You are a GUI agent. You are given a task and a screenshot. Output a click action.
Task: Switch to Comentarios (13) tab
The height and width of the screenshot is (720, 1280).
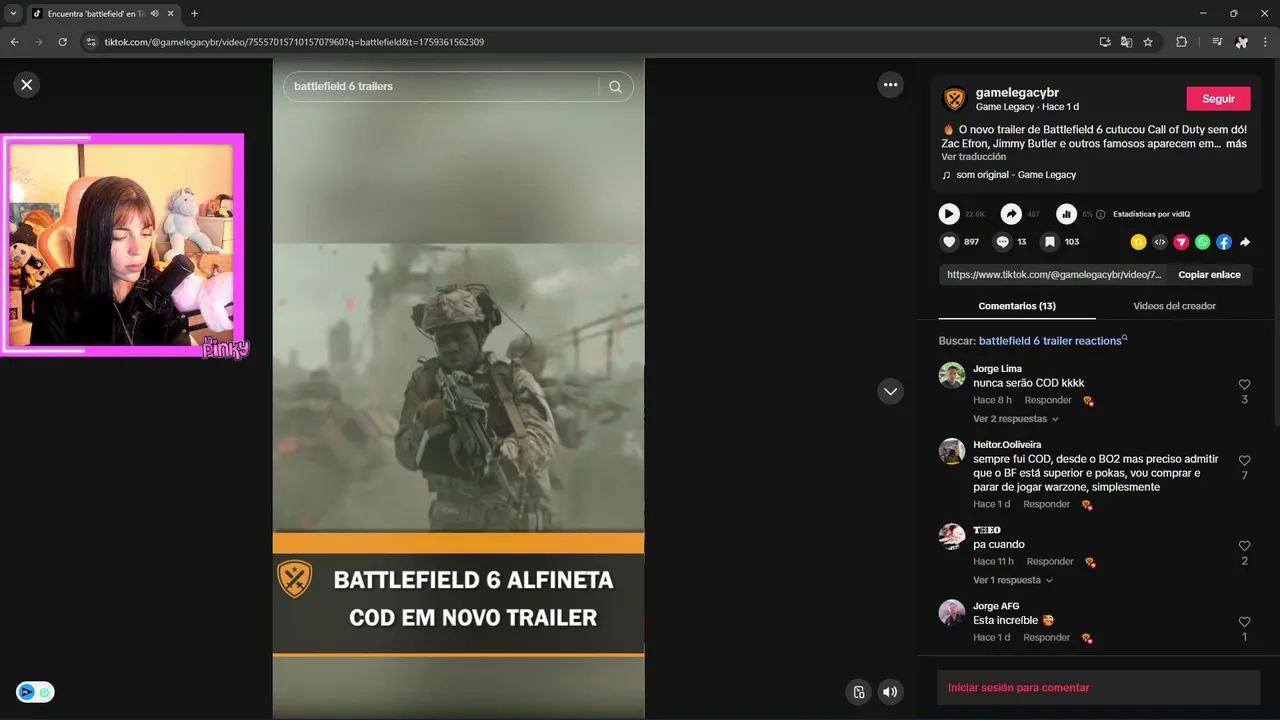tap(1017, 306)
